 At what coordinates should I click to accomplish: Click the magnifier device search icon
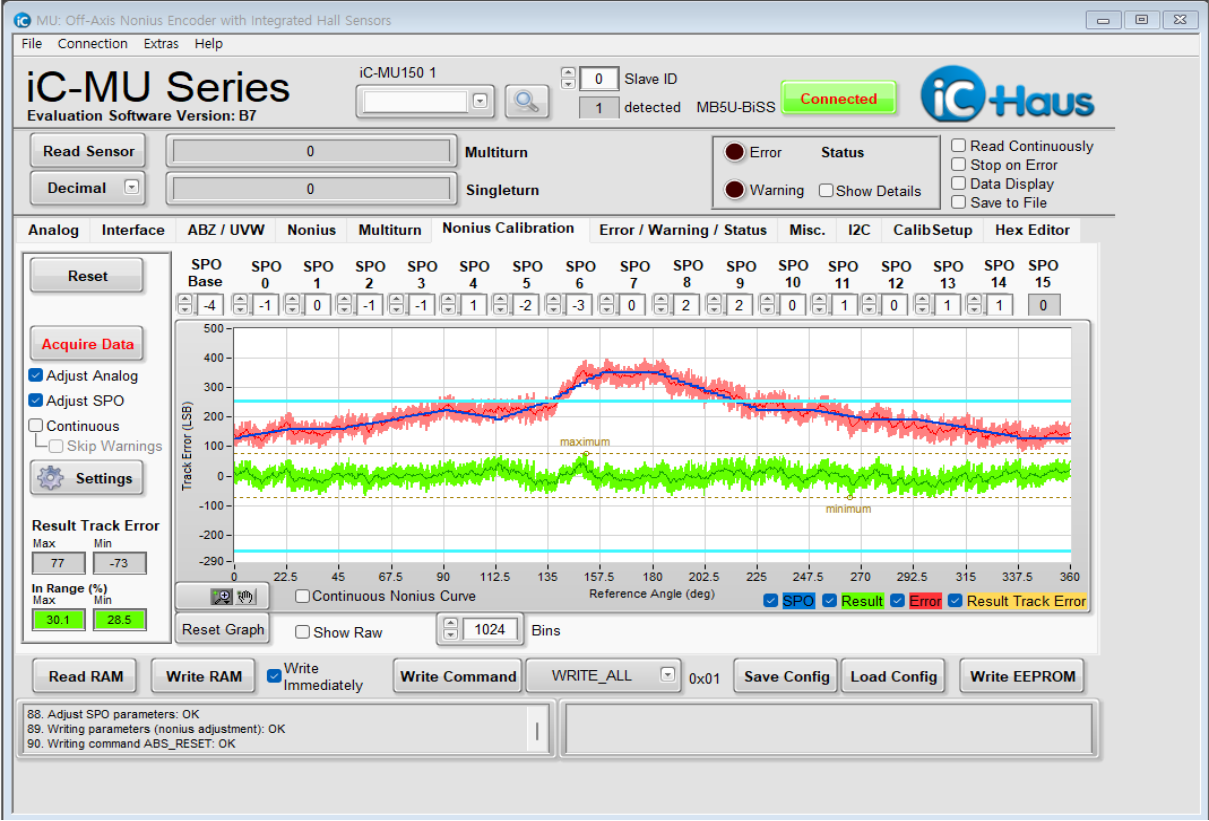pyautogui.click(x=527, y=100)
